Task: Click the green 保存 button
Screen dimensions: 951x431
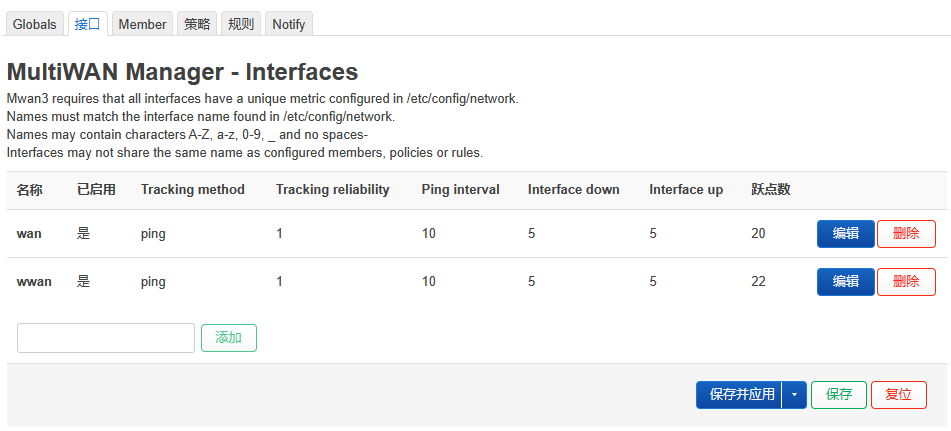Action: [x=839, y=395]
